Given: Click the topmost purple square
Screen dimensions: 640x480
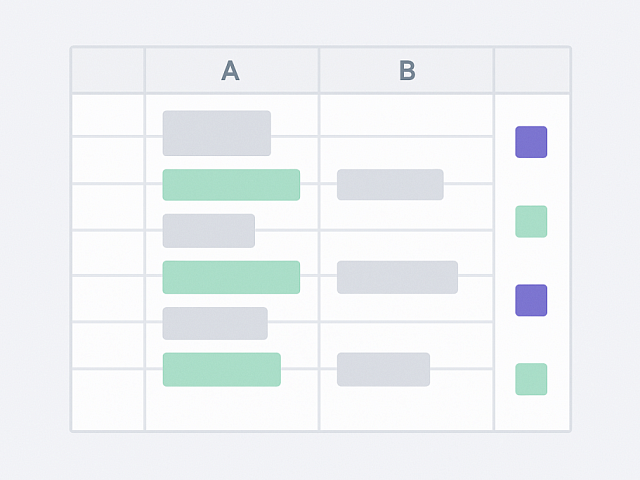Looking at the screenshot, I should point(531,142).
